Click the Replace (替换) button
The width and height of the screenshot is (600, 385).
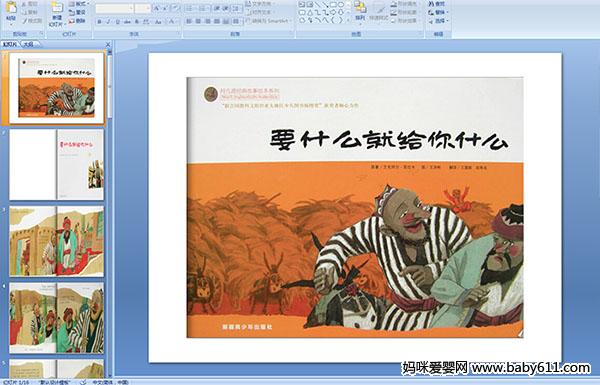(x=437, y=12)
